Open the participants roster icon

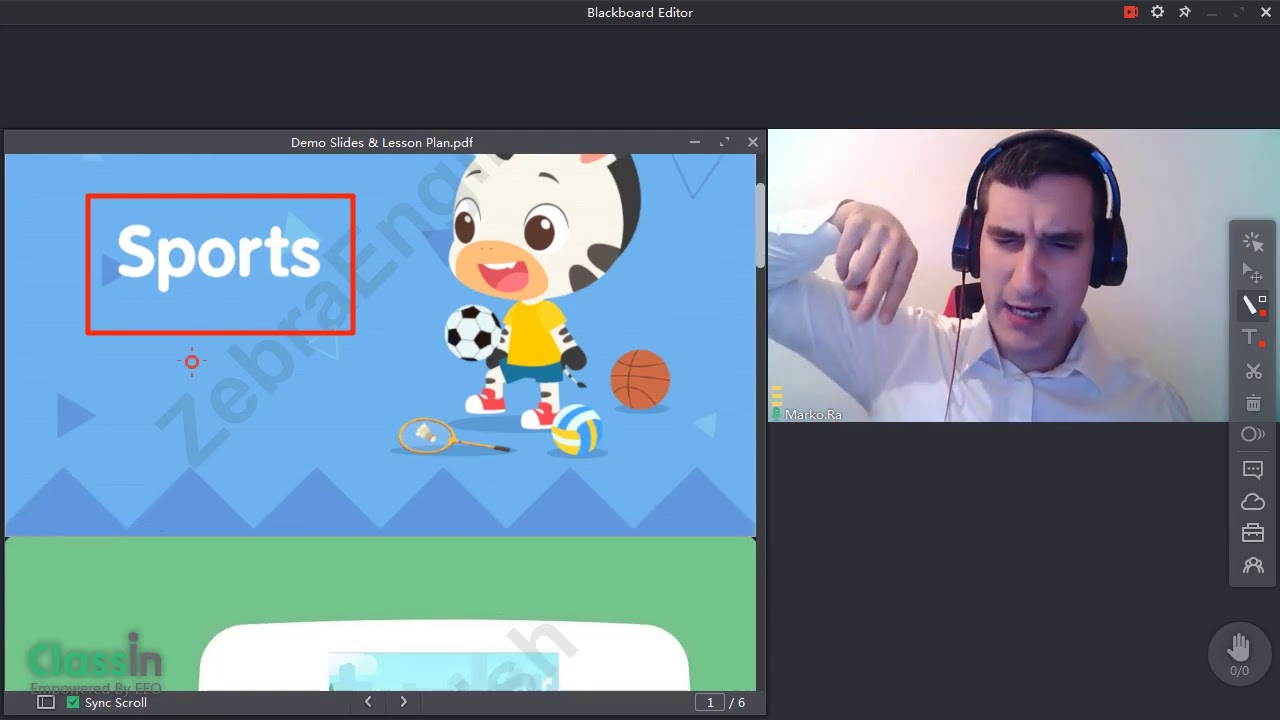tap(1253, 566)
